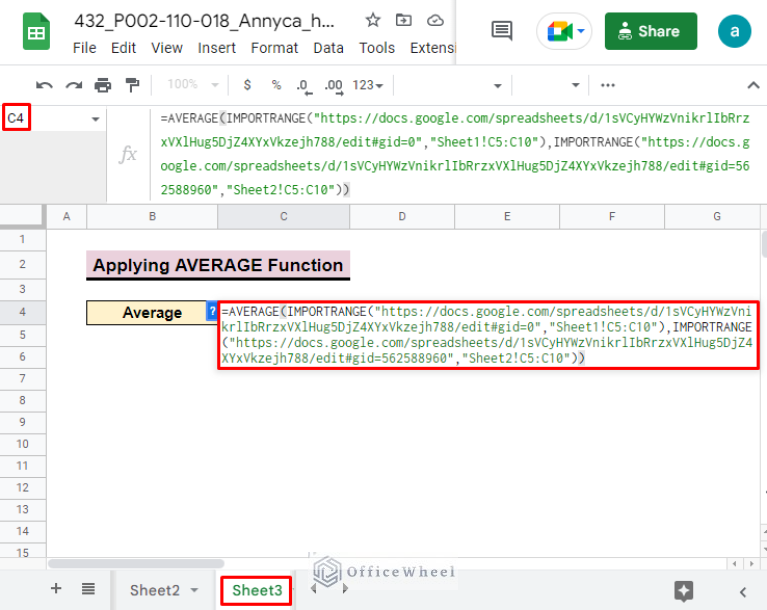Open the File menu
Screen dimensions: 767x610
85,48
